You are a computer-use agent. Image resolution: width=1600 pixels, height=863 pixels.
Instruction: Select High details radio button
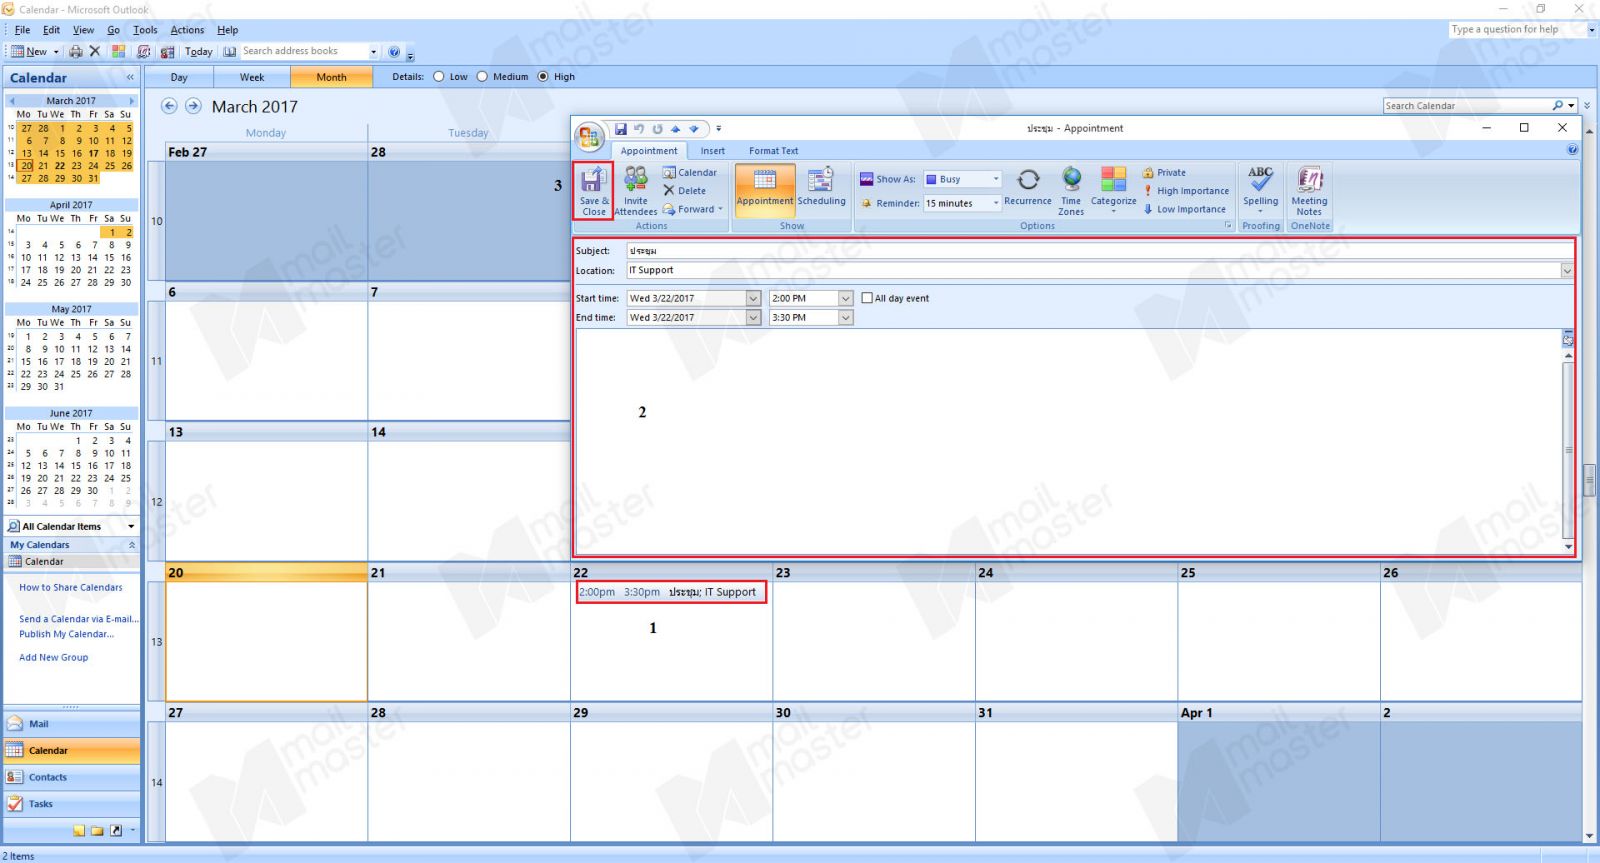point(543,76)
